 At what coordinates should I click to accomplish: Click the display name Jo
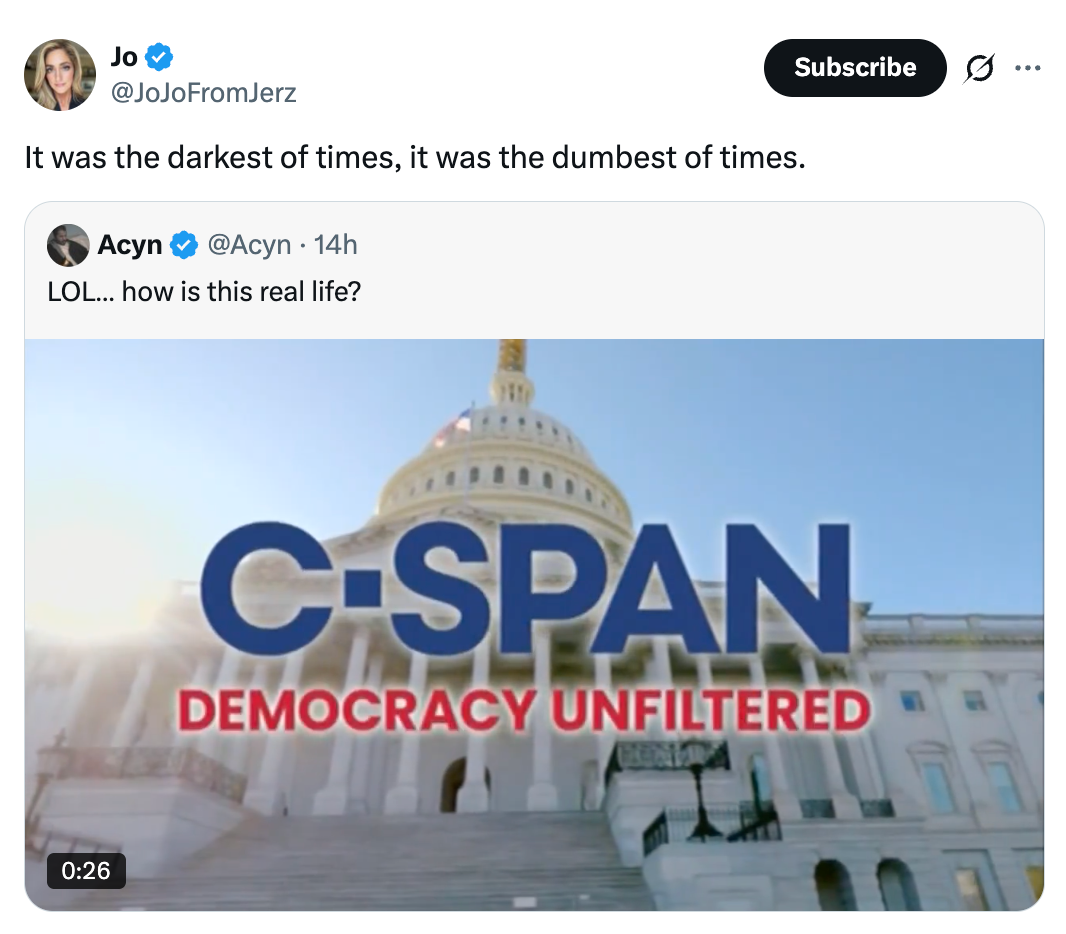point(124,56)
